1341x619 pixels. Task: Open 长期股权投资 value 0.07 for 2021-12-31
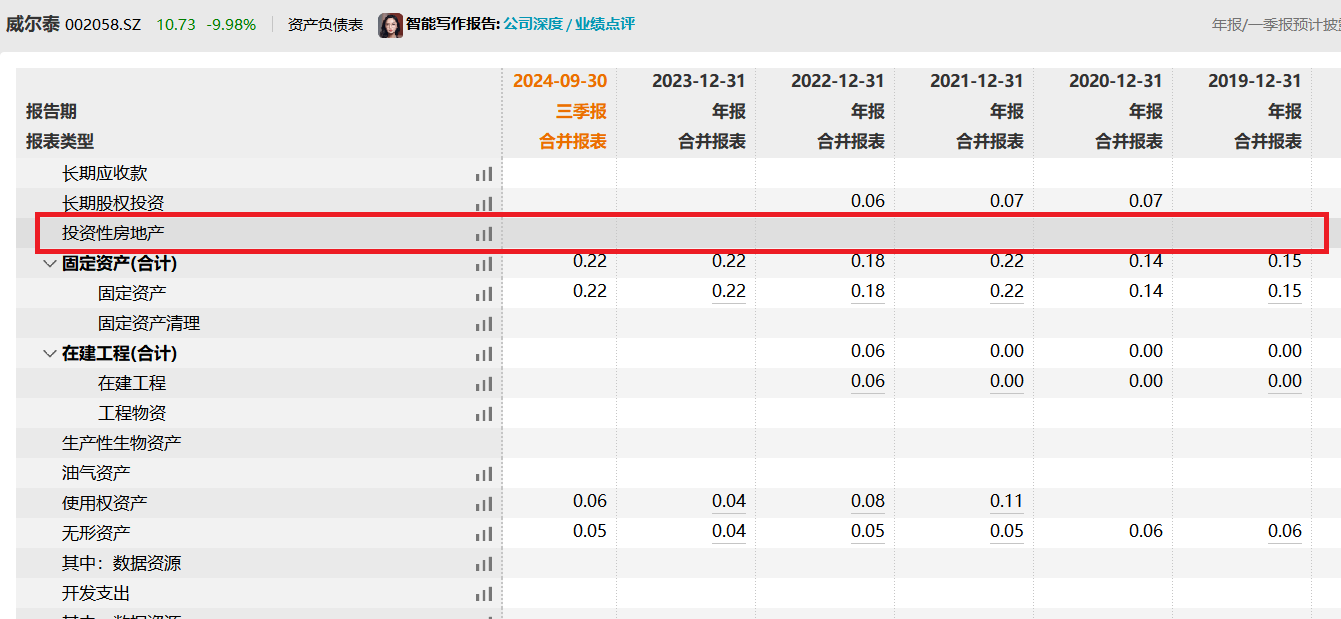pyautogui.click(x=1007, y=201)
